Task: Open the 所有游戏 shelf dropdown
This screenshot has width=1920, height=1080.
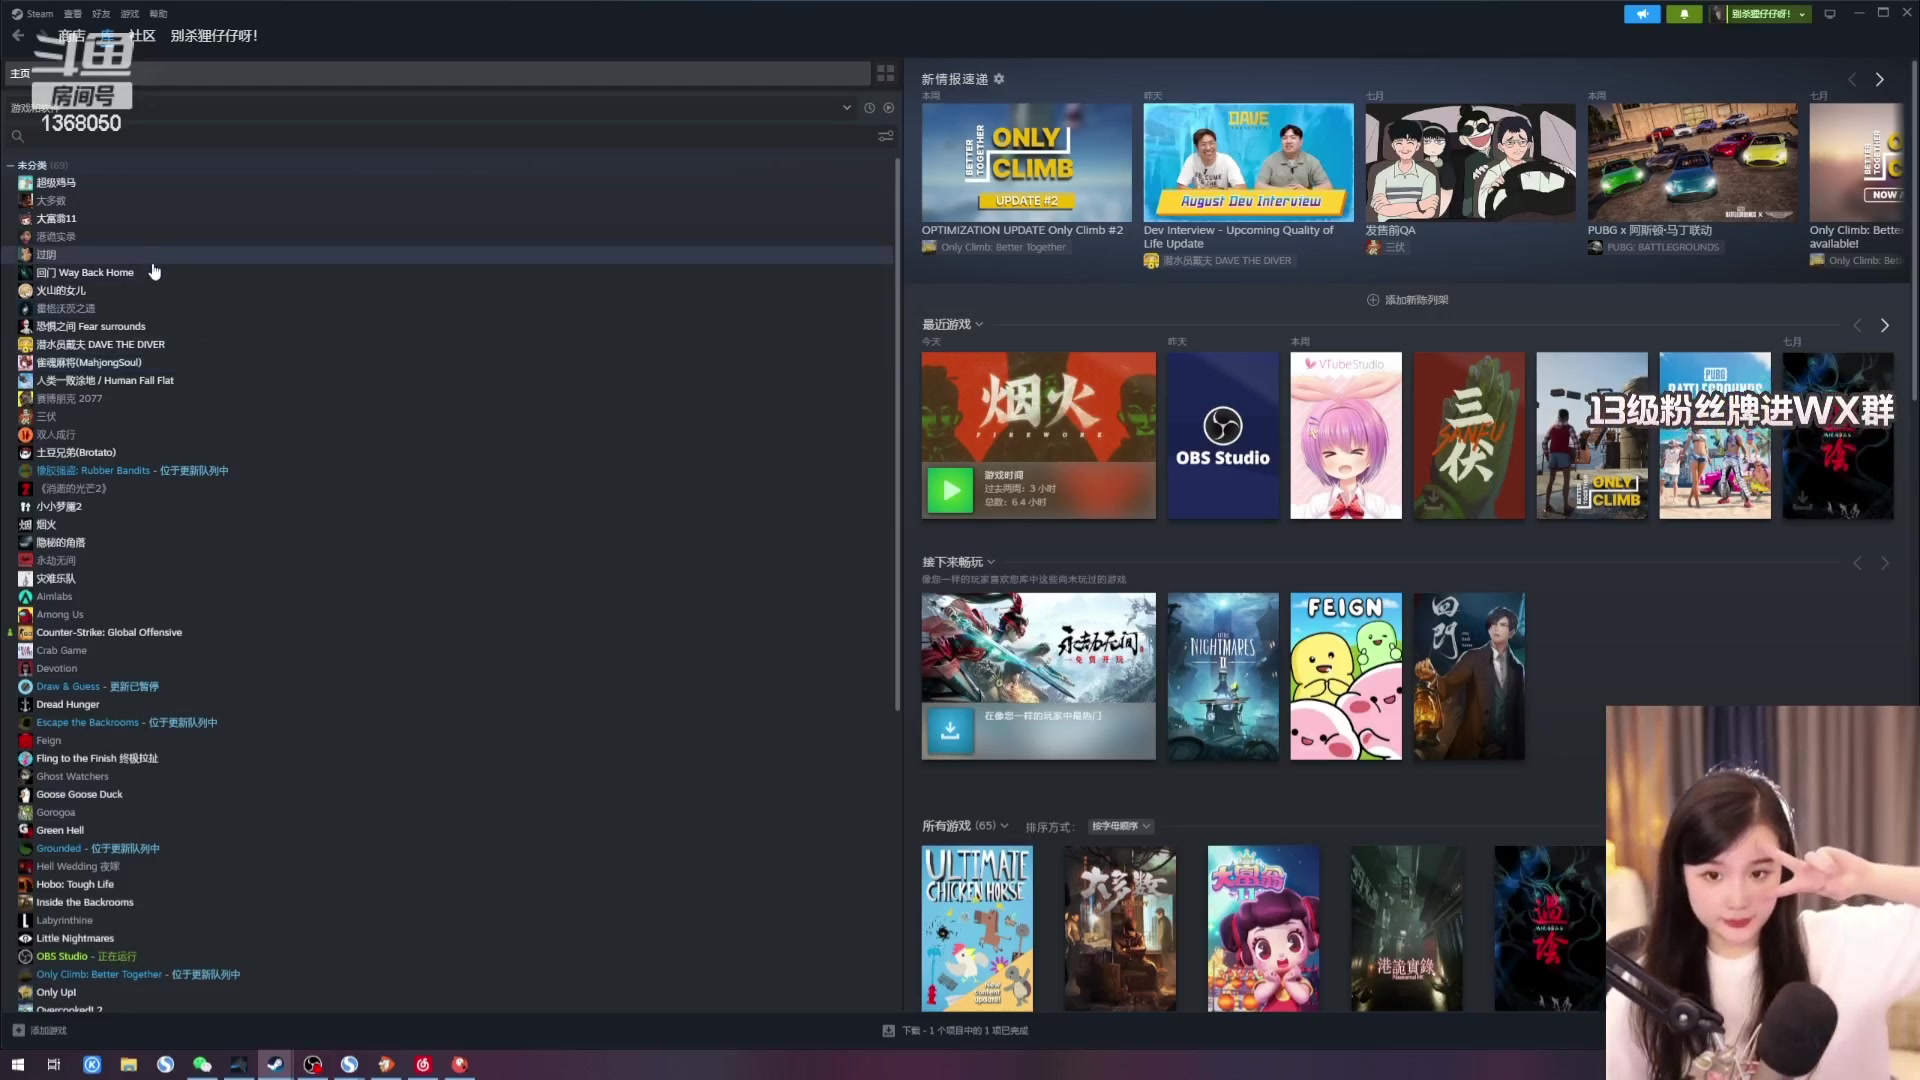Action: click(1004, 826)
